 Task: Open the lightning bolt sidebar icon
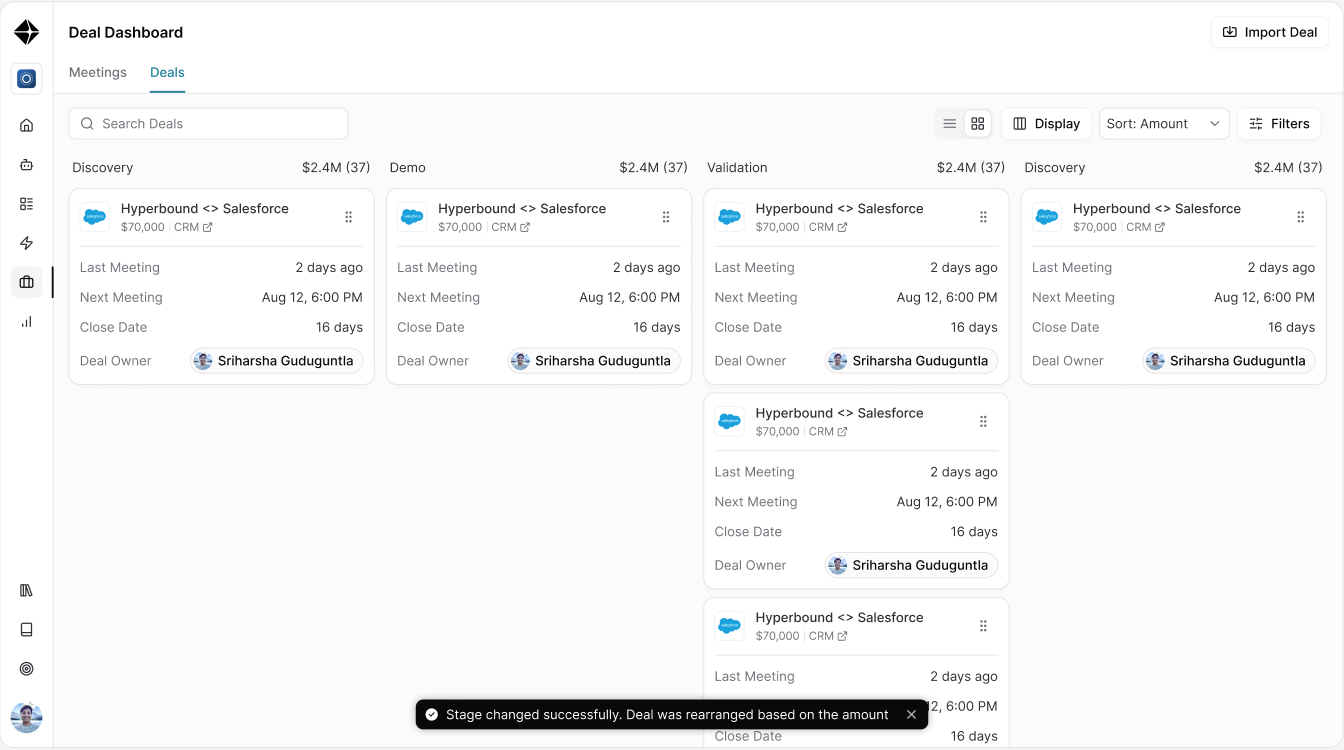tap(27, 243)
